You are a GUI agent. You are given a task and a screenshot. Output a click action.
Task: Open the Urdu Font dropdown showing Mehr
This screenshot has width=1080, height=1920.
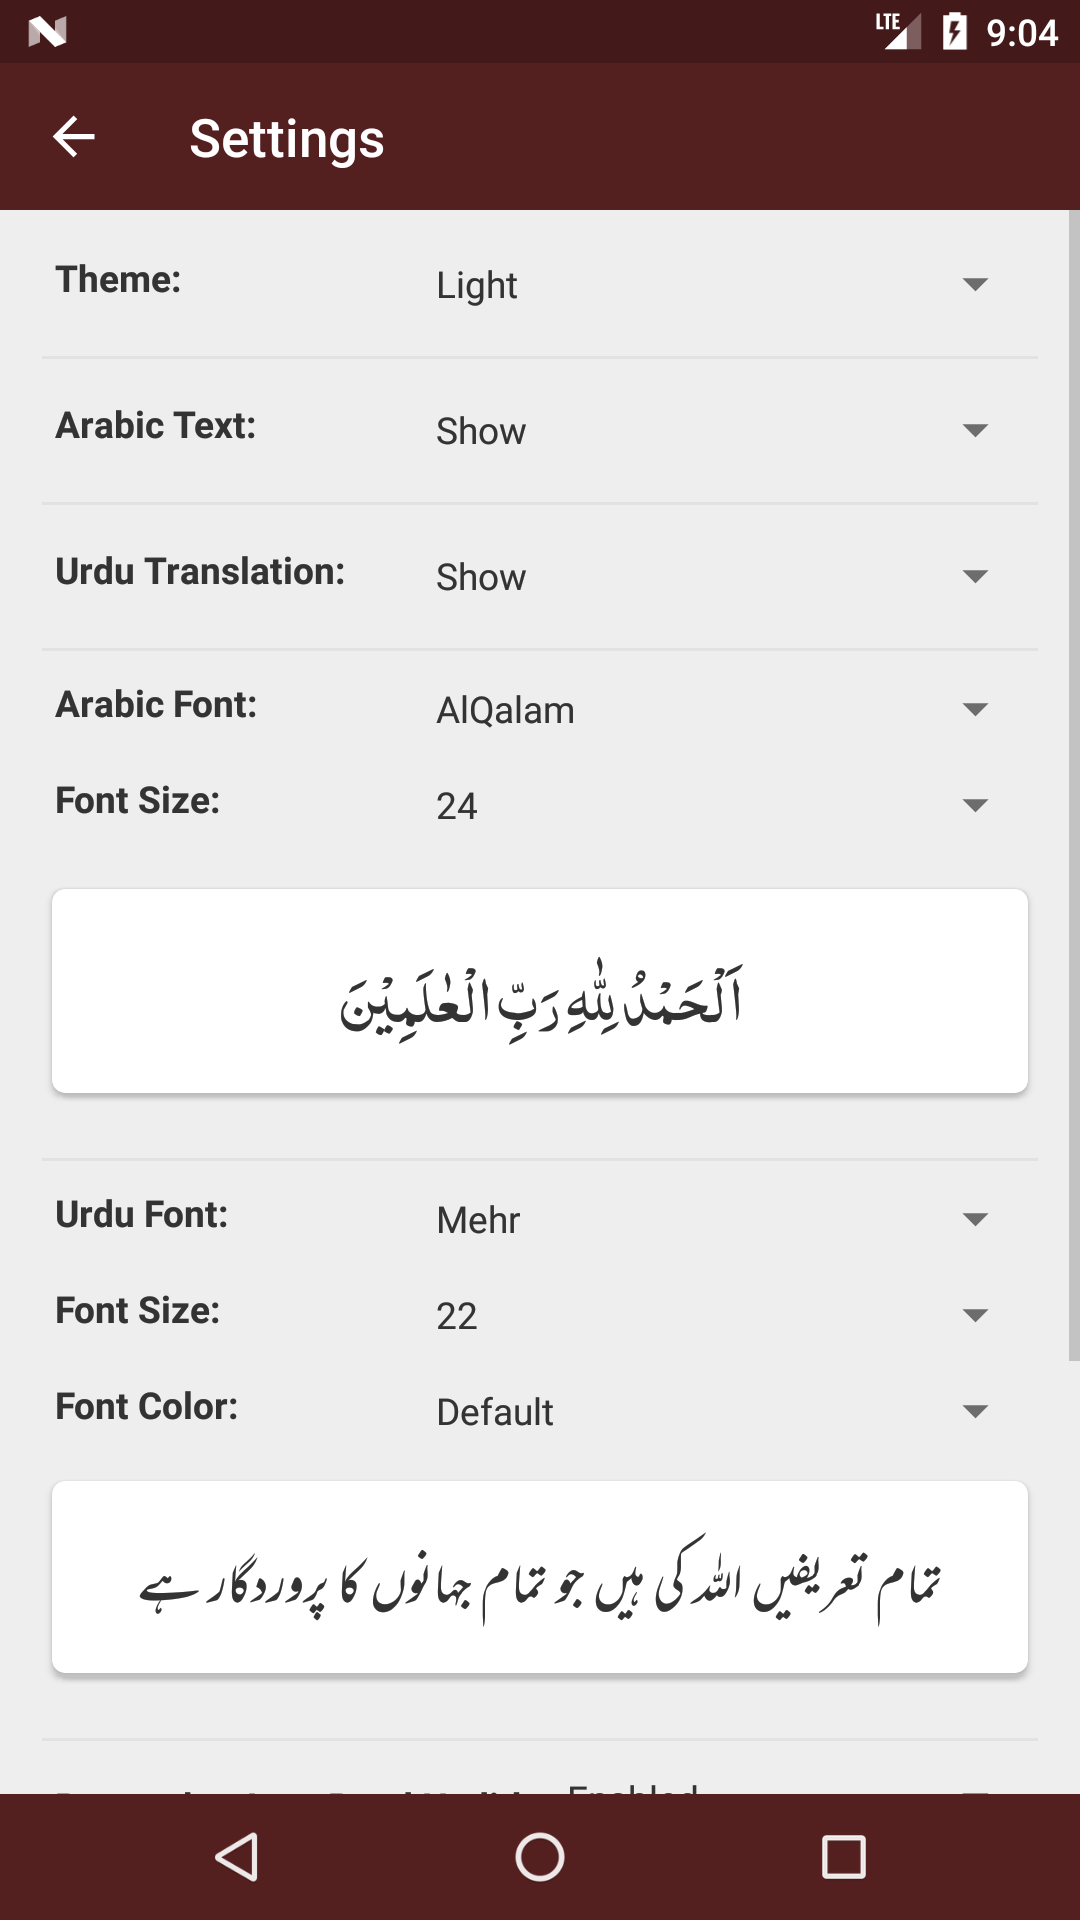point(712,1220)
